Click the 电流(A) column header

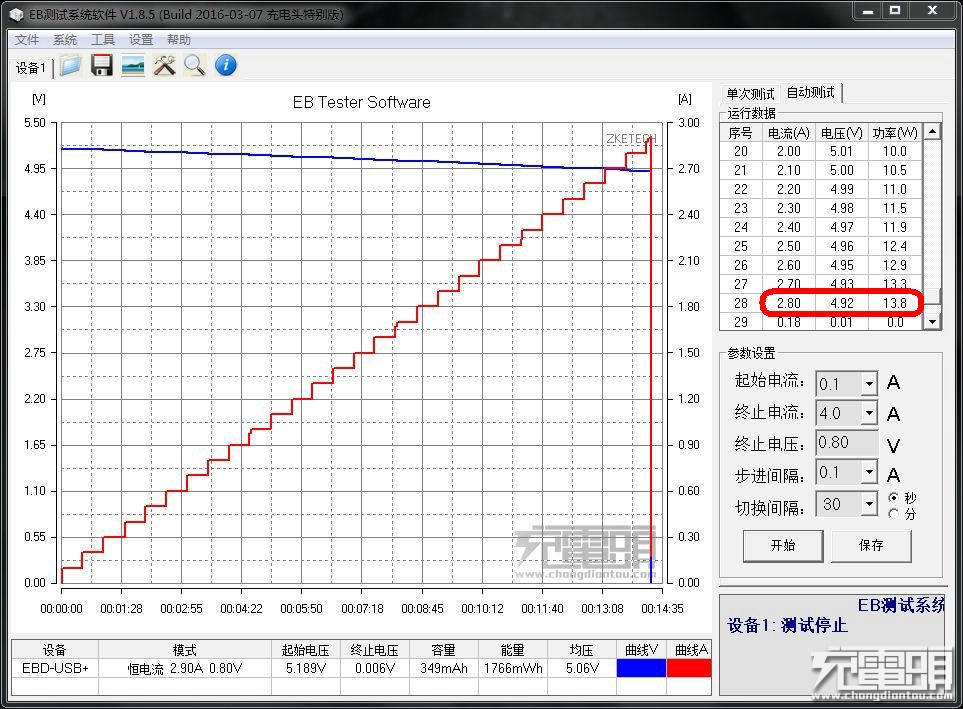789,133
